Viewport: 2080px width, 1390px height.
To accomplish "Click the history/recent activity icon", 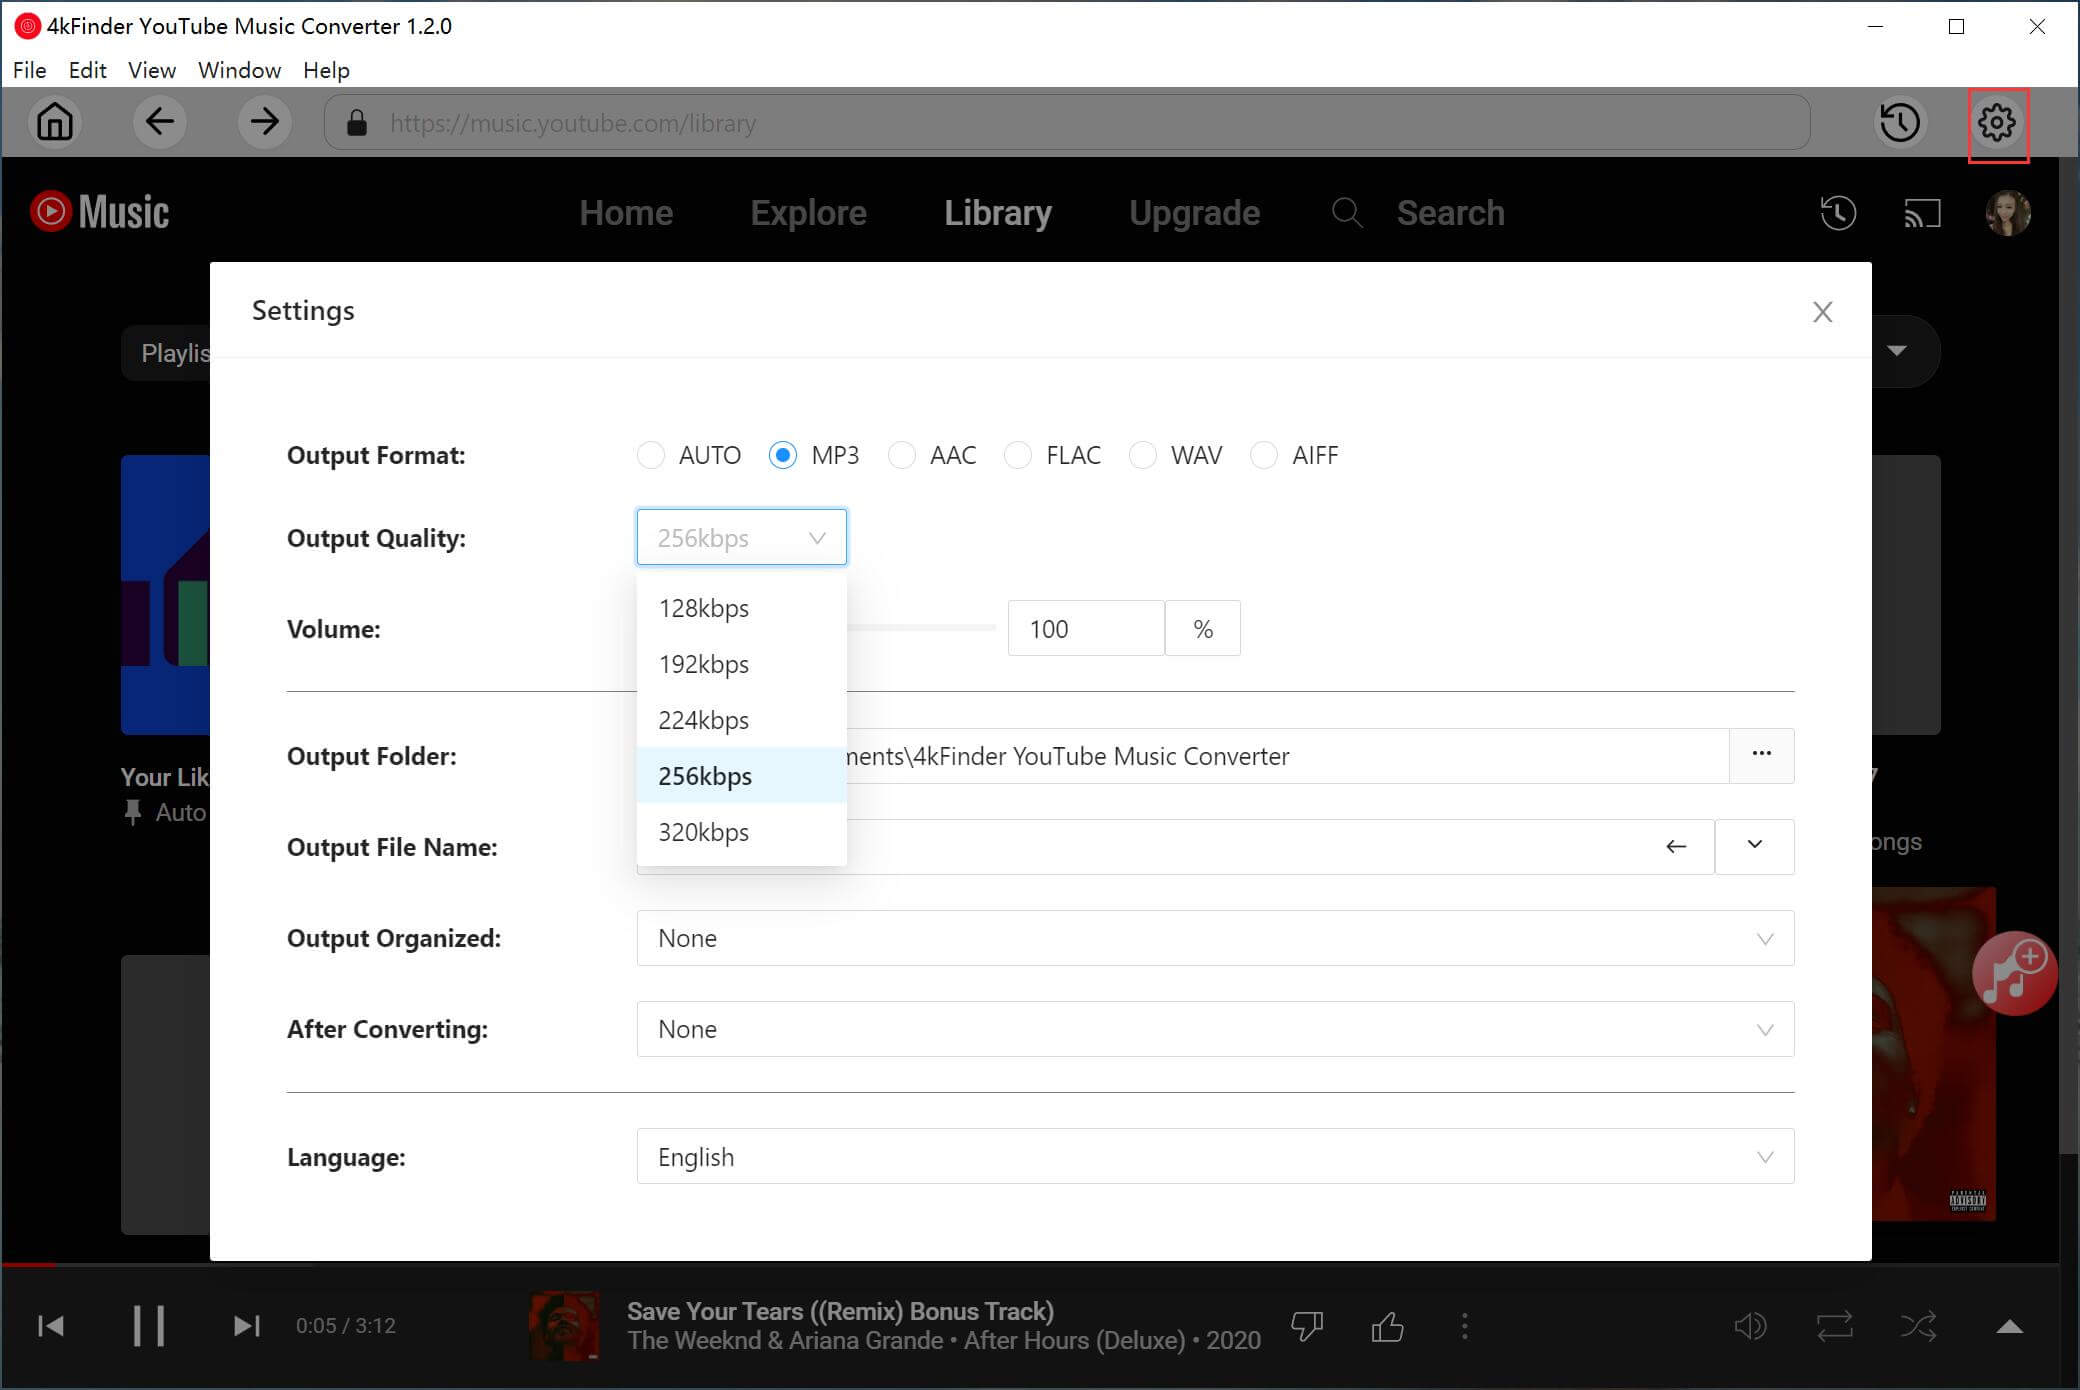I will [1900, 123].
